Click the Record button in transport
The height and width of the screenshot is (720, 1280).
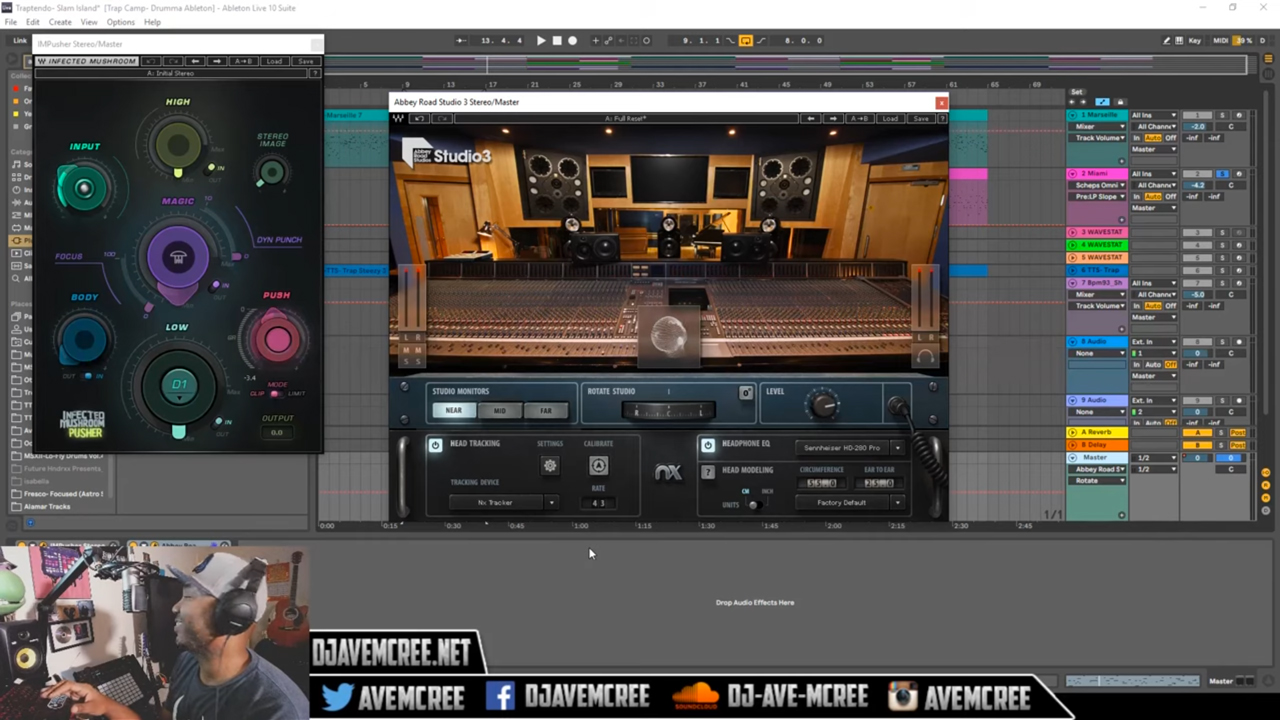tap(572, 41)
